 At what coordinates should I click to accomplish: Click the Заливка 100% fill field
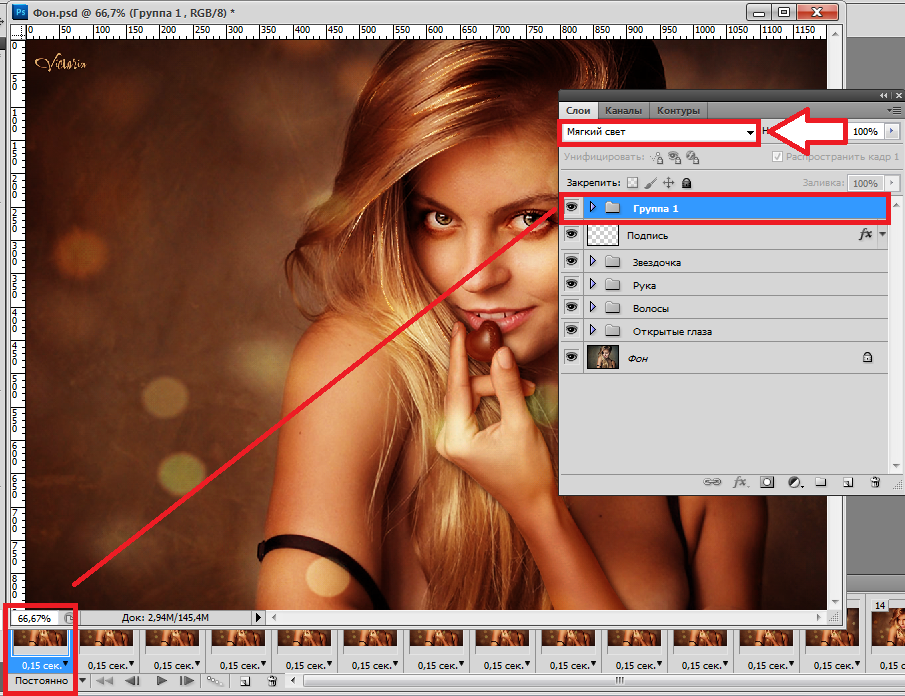pos(865,183)
